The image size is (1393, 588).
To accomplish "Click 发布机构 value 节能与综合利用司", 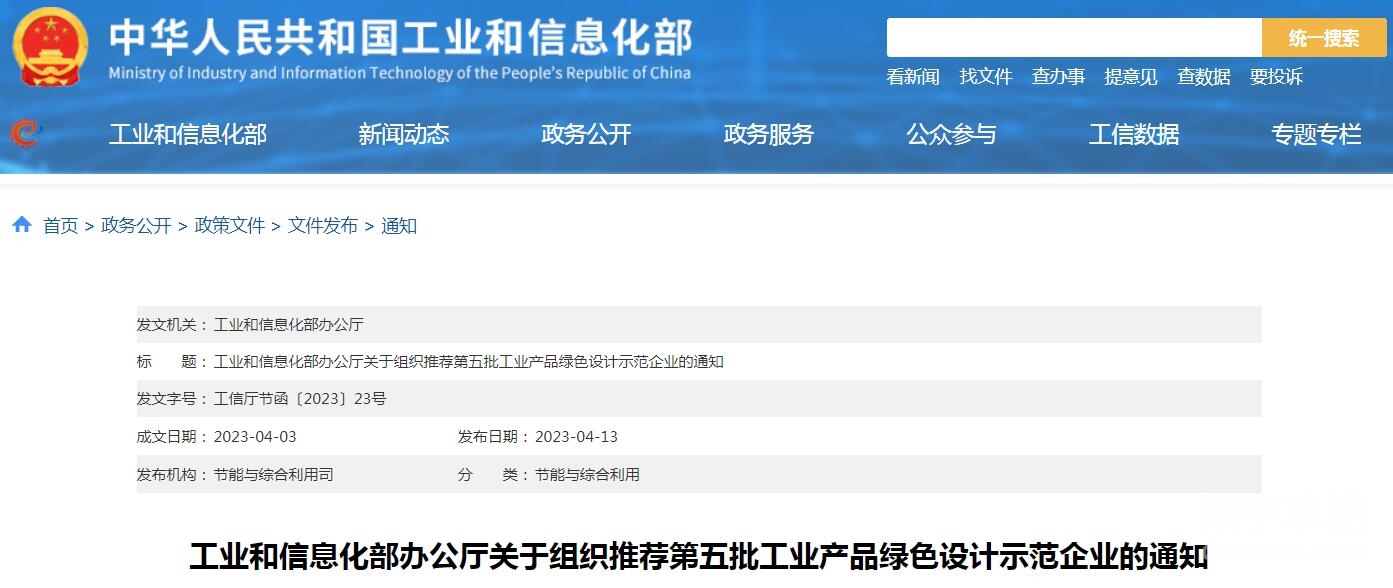I will [x=274, y=475].
